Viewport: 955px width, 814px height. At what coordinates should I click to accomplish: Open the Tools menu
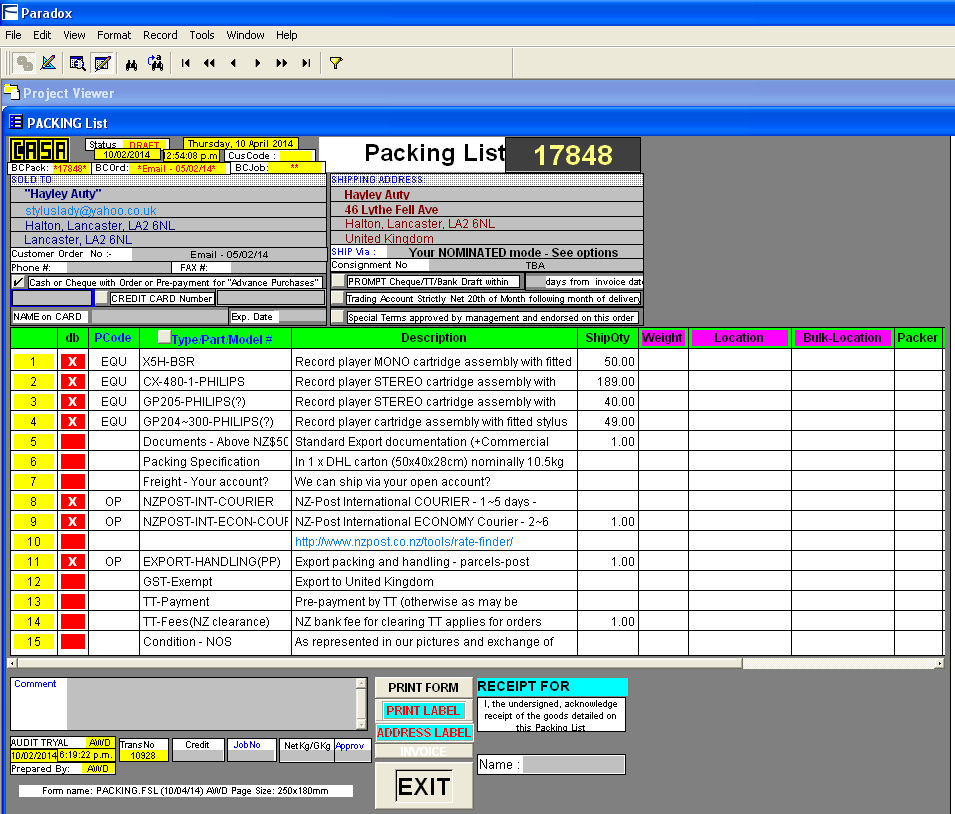pos(202,35)
